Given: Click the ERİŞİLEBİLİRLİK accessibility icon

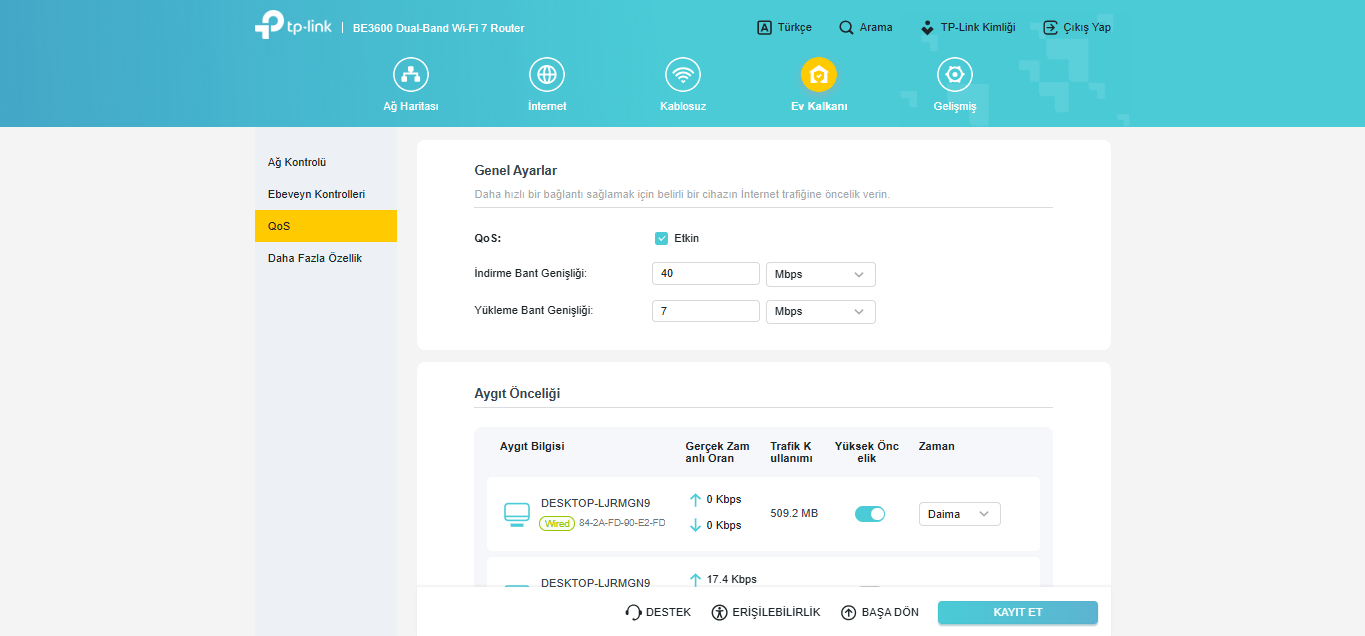Looking at the screenshot, I should (719, 612).
